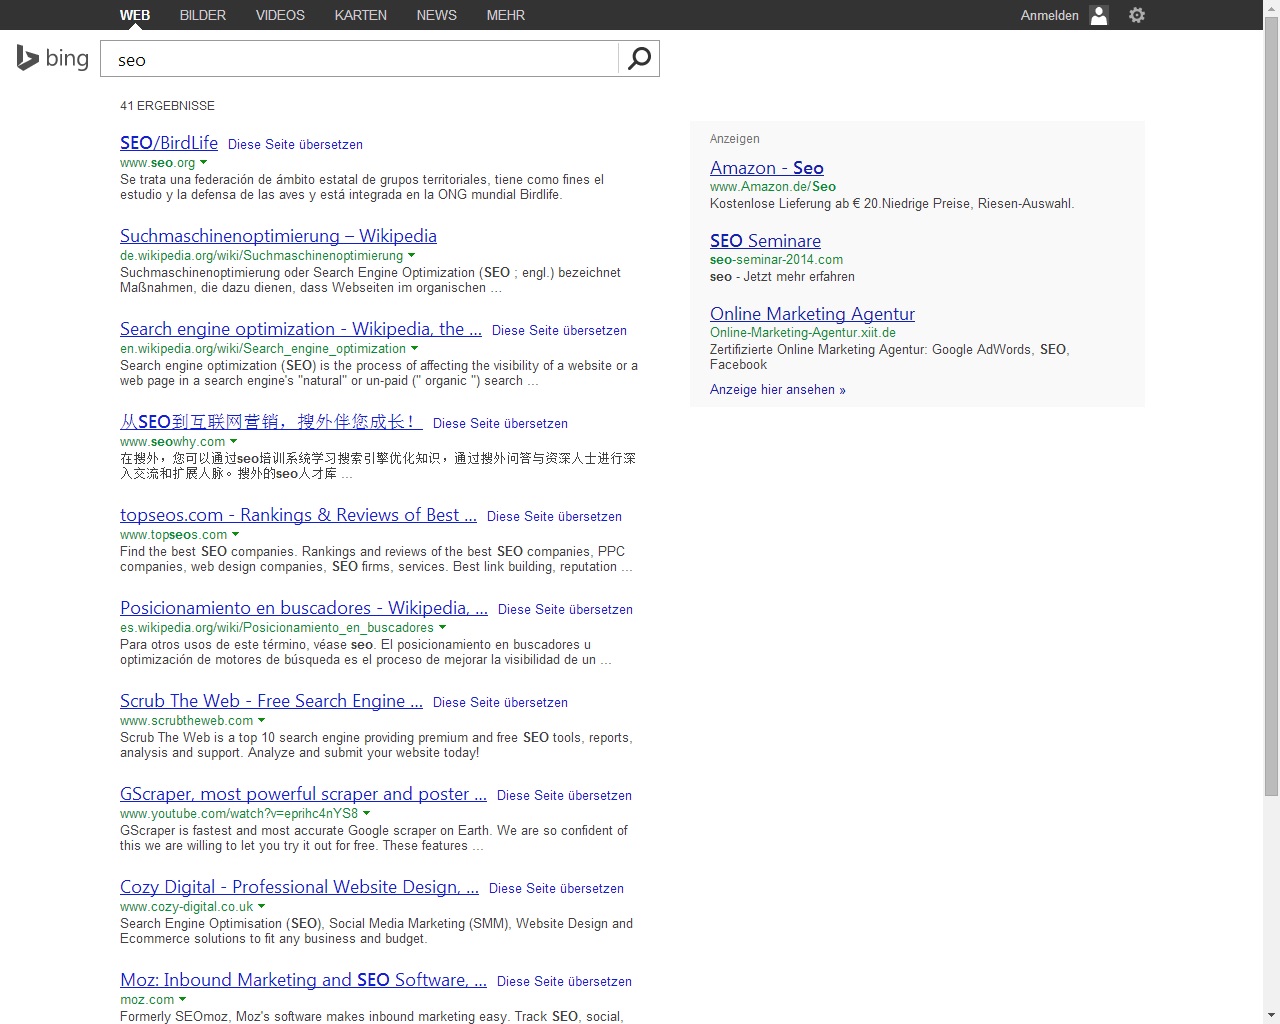Screen dimensions: 1280x1024
Task: Open the SEO/BirdLife result
Action: tap(169, 143)
